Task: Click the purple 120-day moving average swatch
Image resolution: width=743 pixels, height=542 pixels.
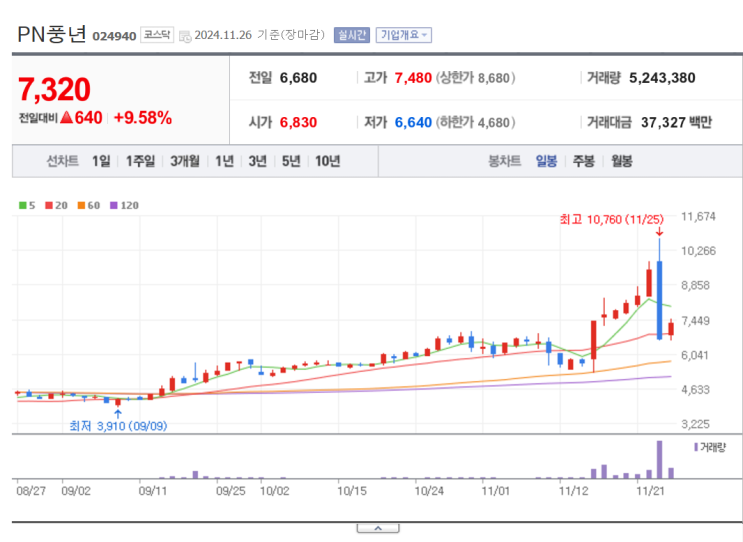Action: click(113, 205)
